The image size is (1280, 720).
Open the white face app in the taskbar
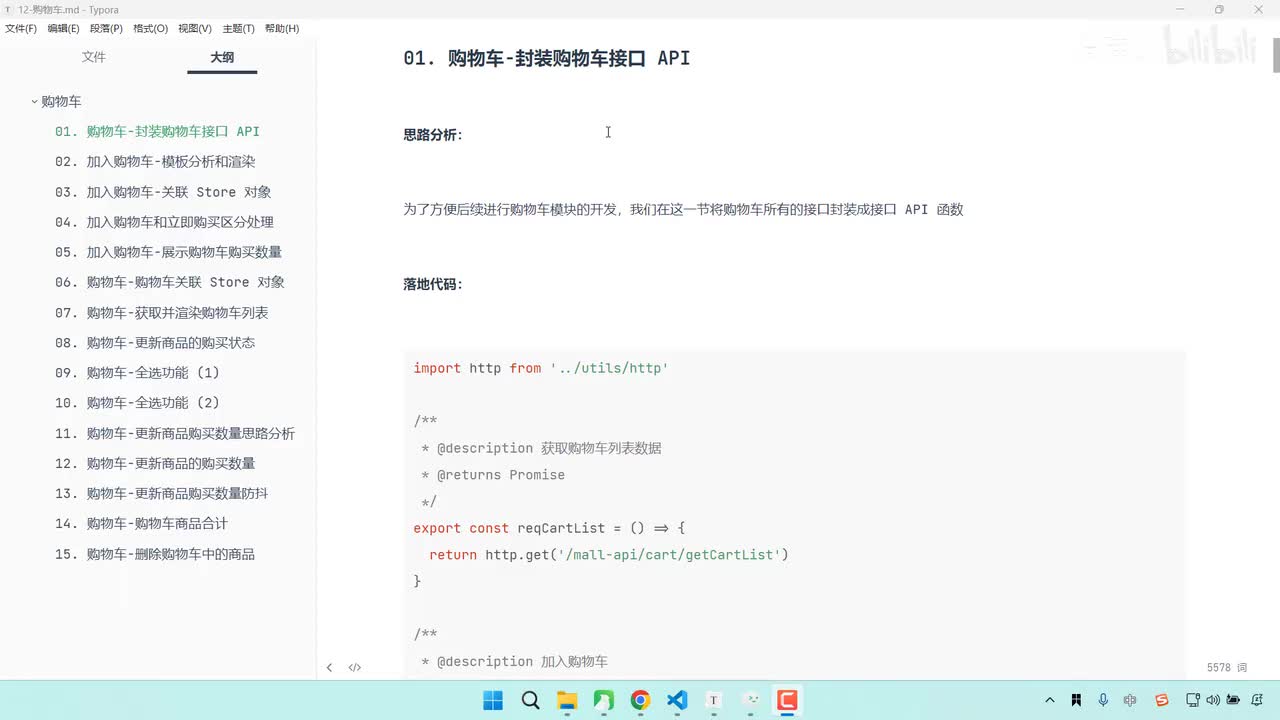(751, 700)
